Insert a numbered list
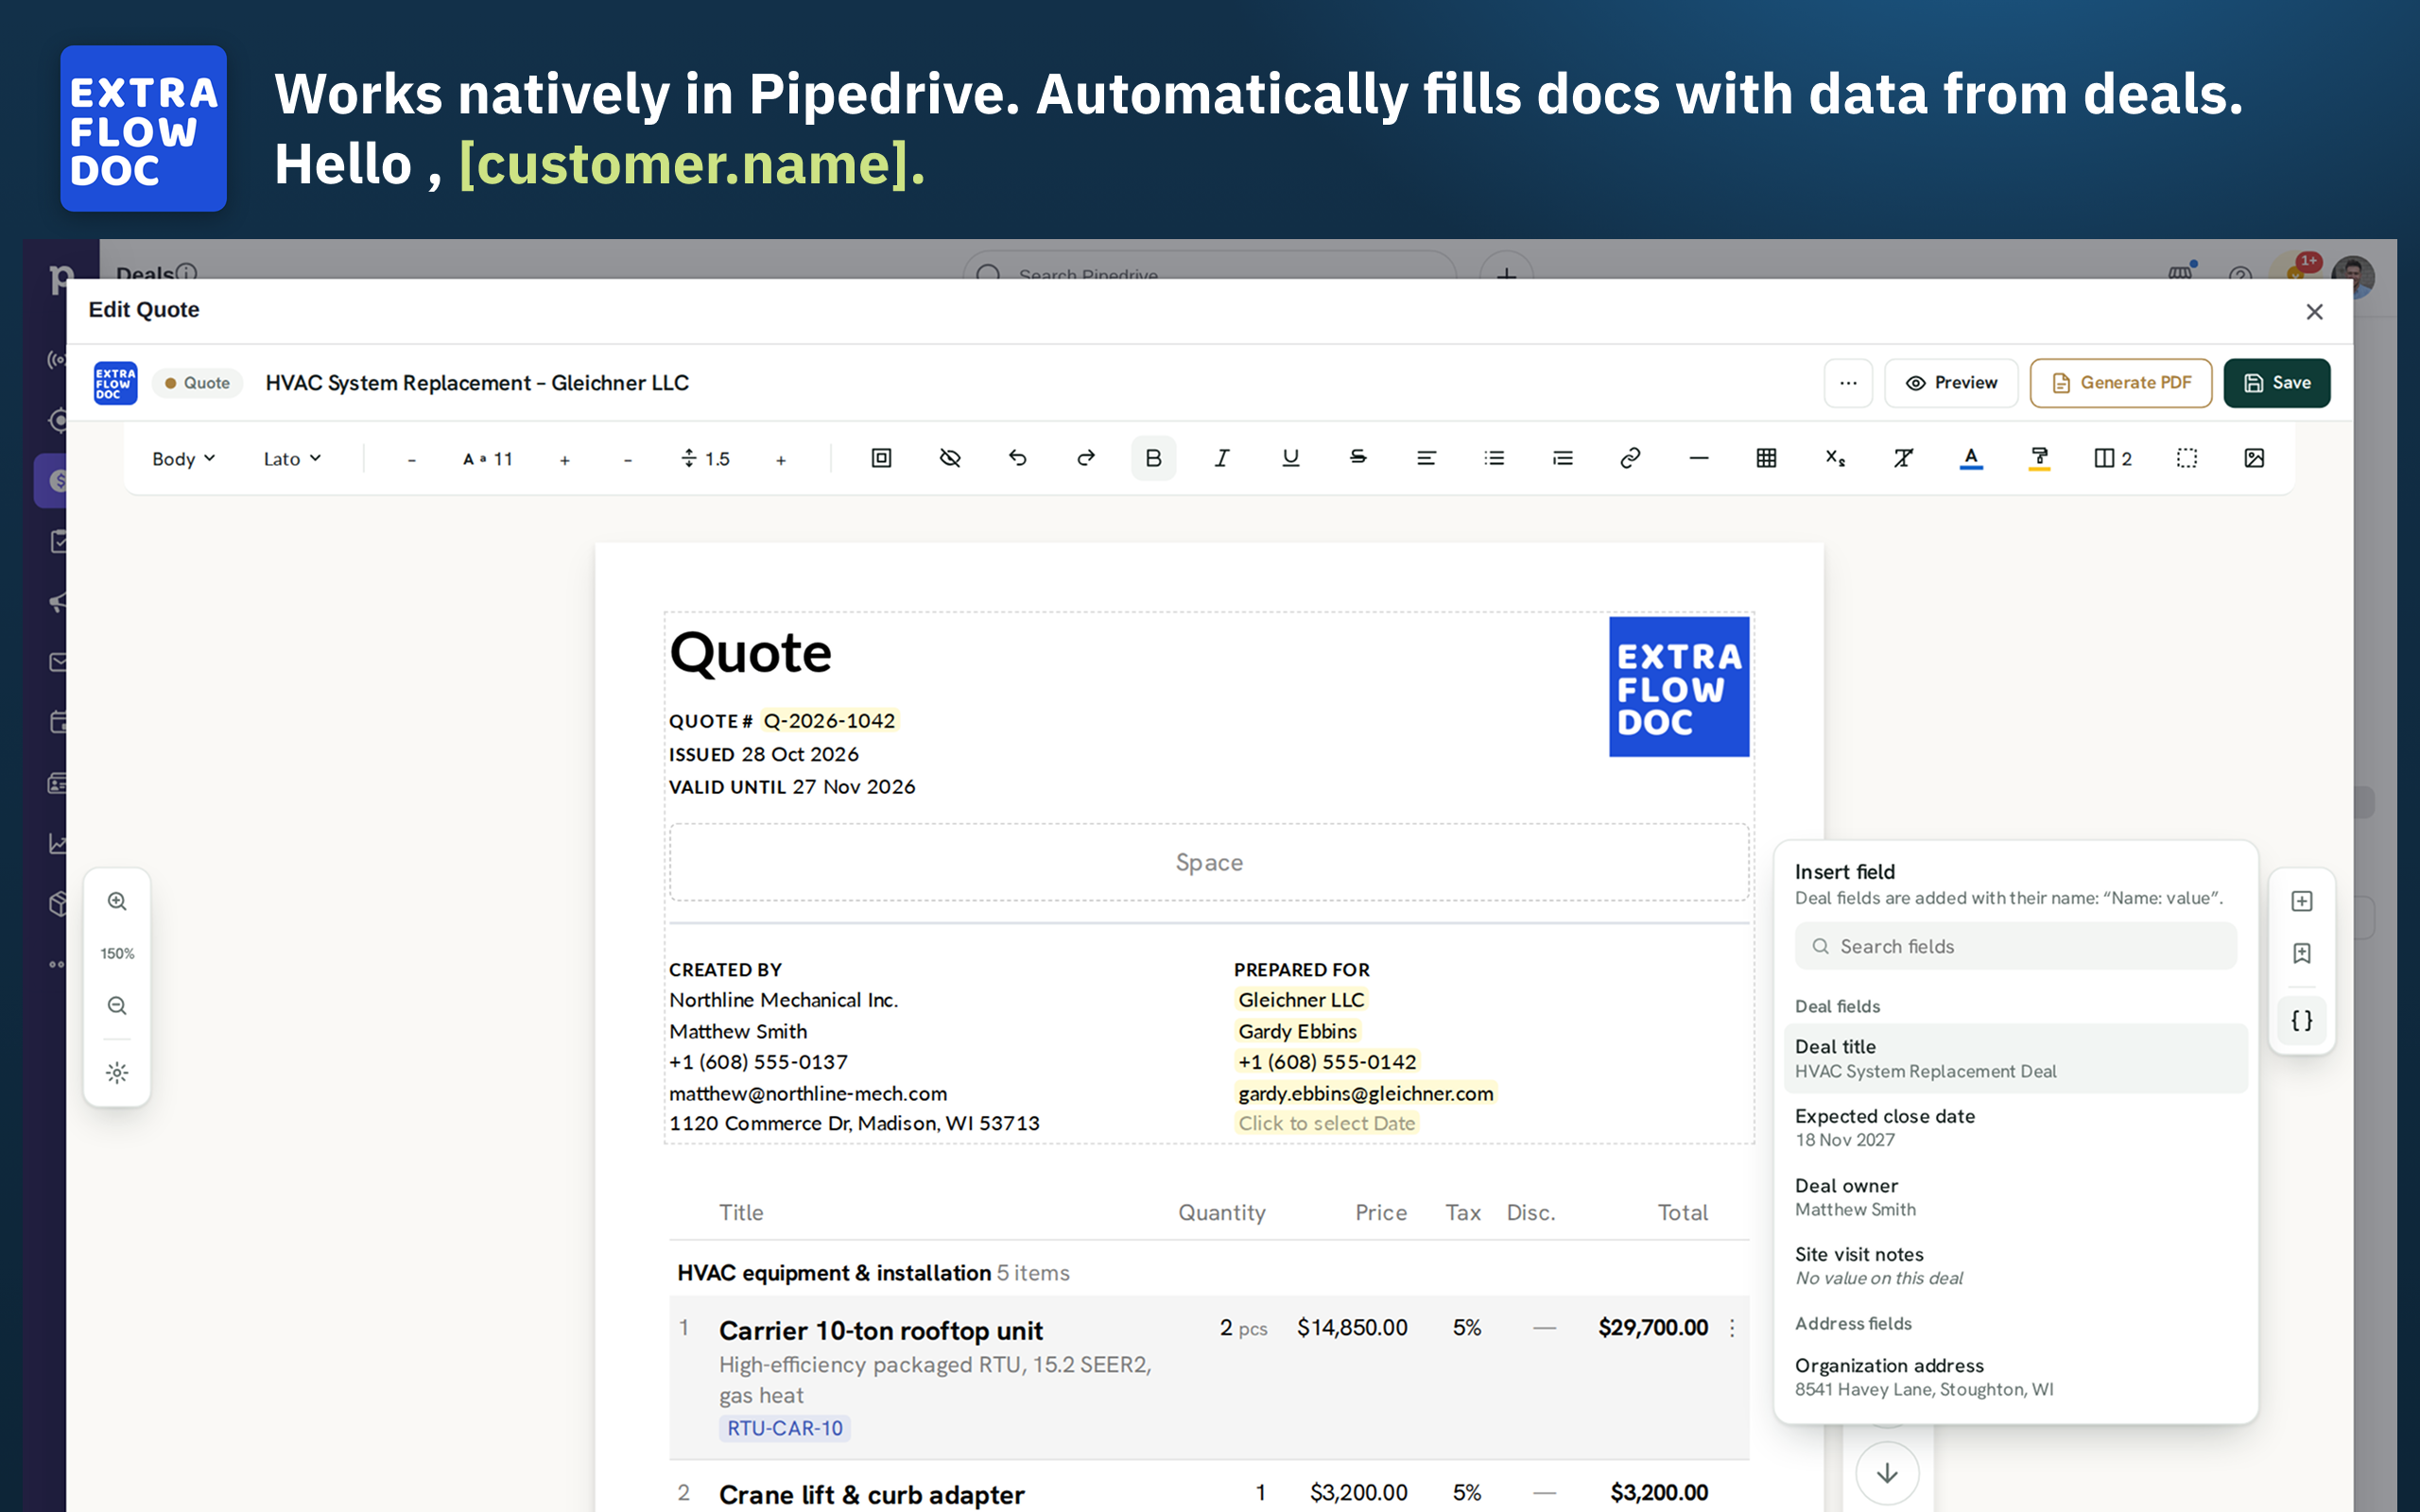The height and width of the screenshot is (1512, 2420). 1562,458
